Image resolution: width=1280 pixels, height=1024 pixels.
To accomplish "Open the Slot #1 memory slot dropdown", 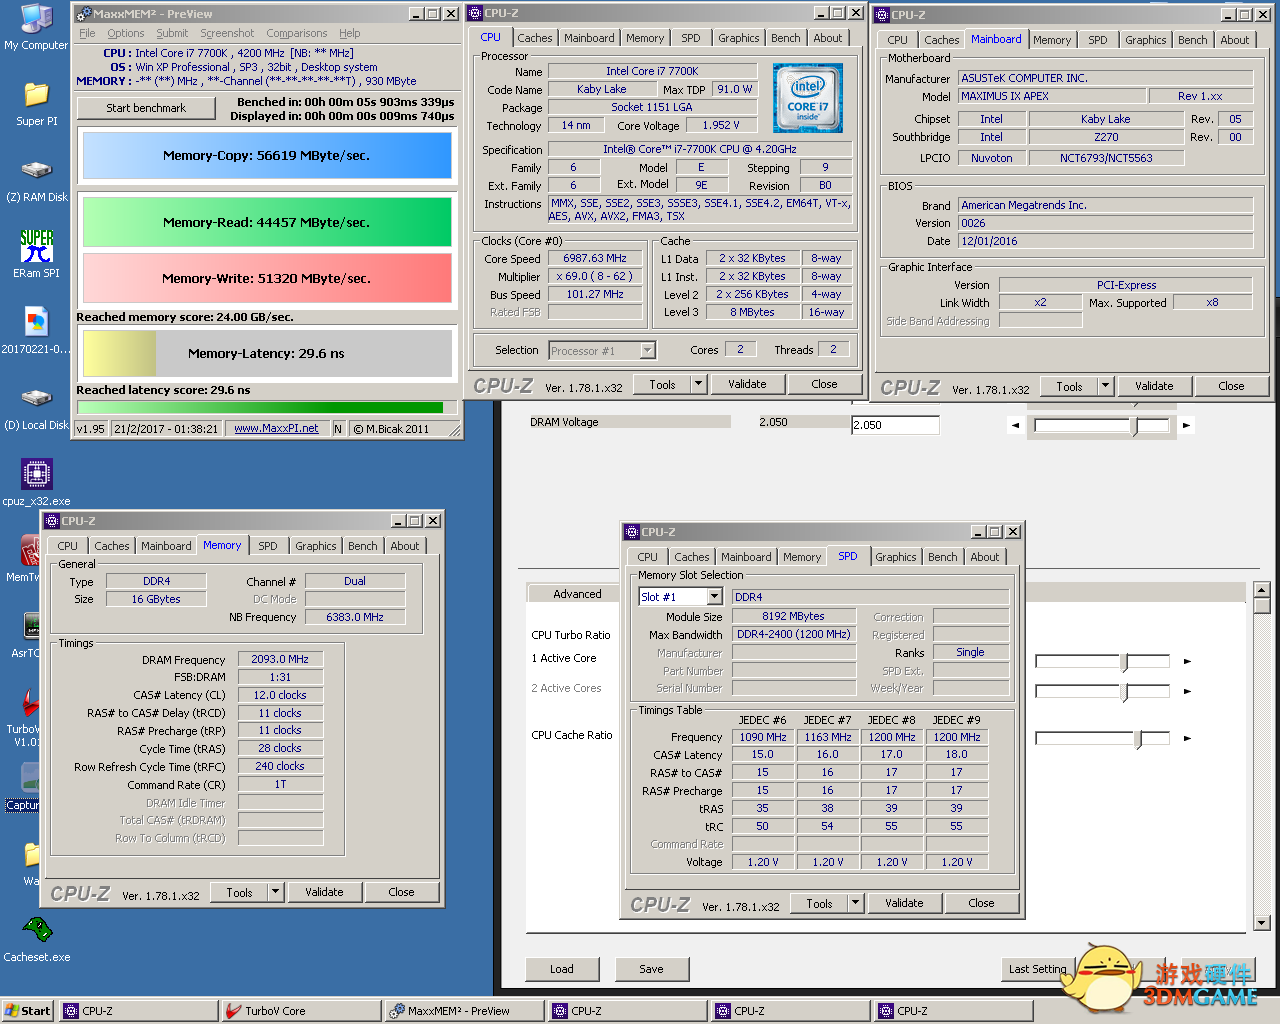I will coord(714,597).
